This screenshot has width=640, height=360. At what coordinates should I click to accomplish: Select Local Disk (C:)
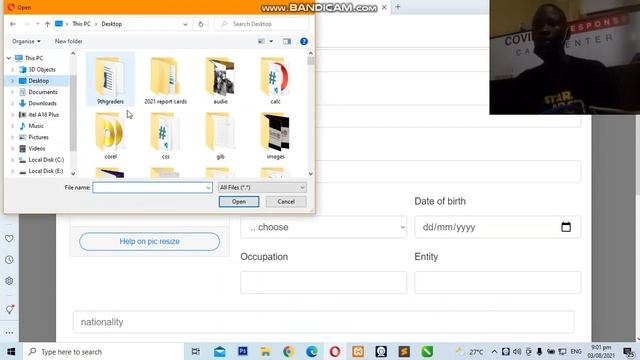[46, 160]
